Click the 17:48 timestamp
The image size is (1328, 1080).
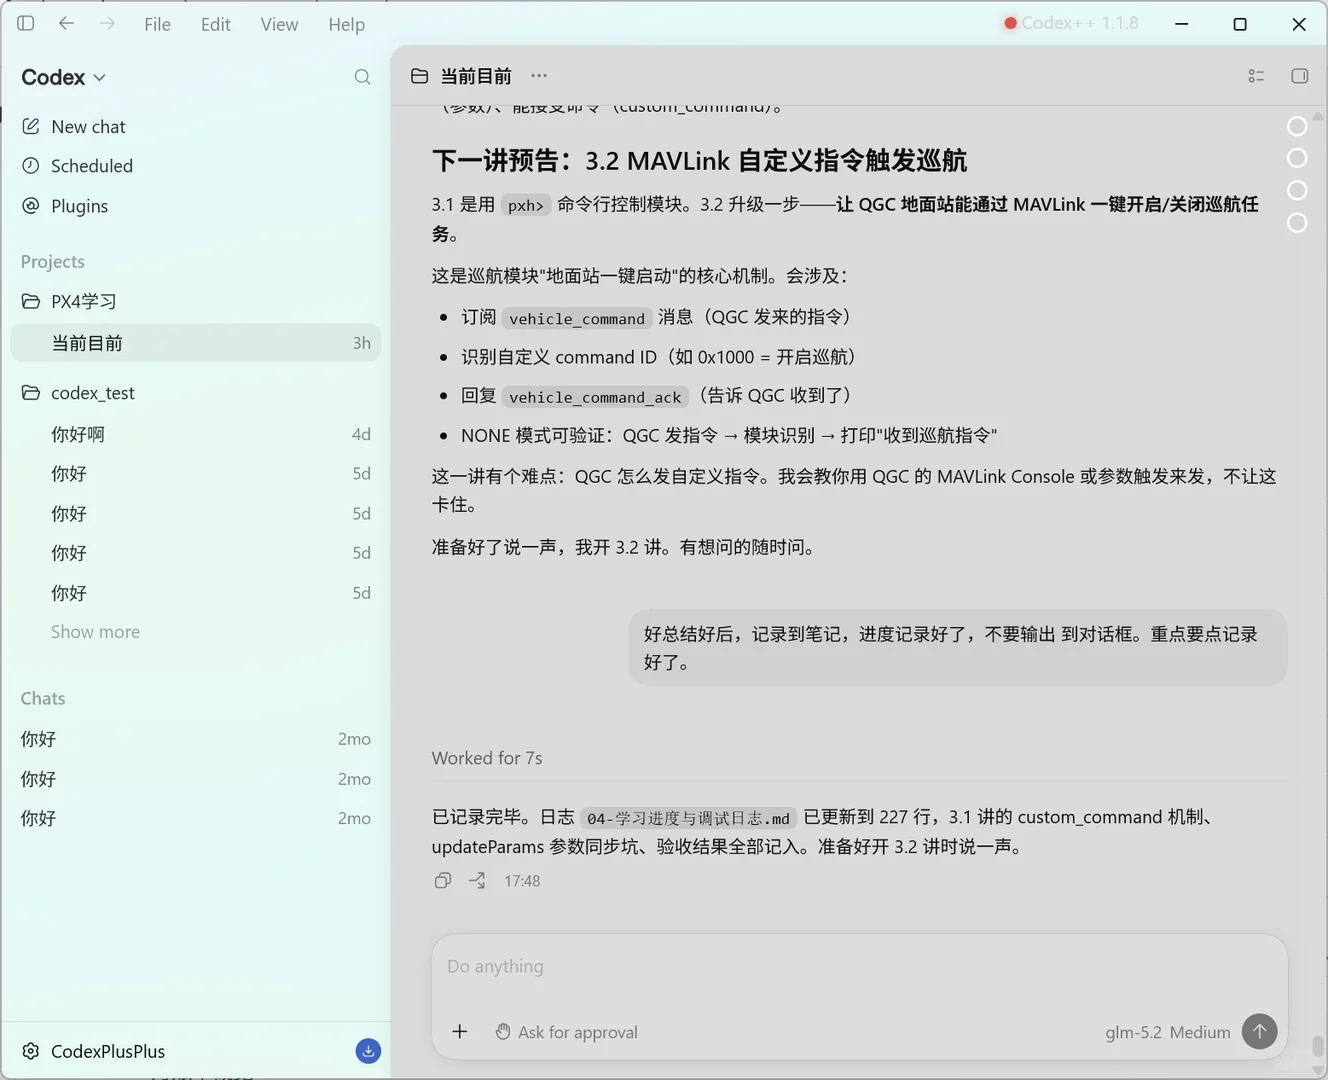coord(522,881)
